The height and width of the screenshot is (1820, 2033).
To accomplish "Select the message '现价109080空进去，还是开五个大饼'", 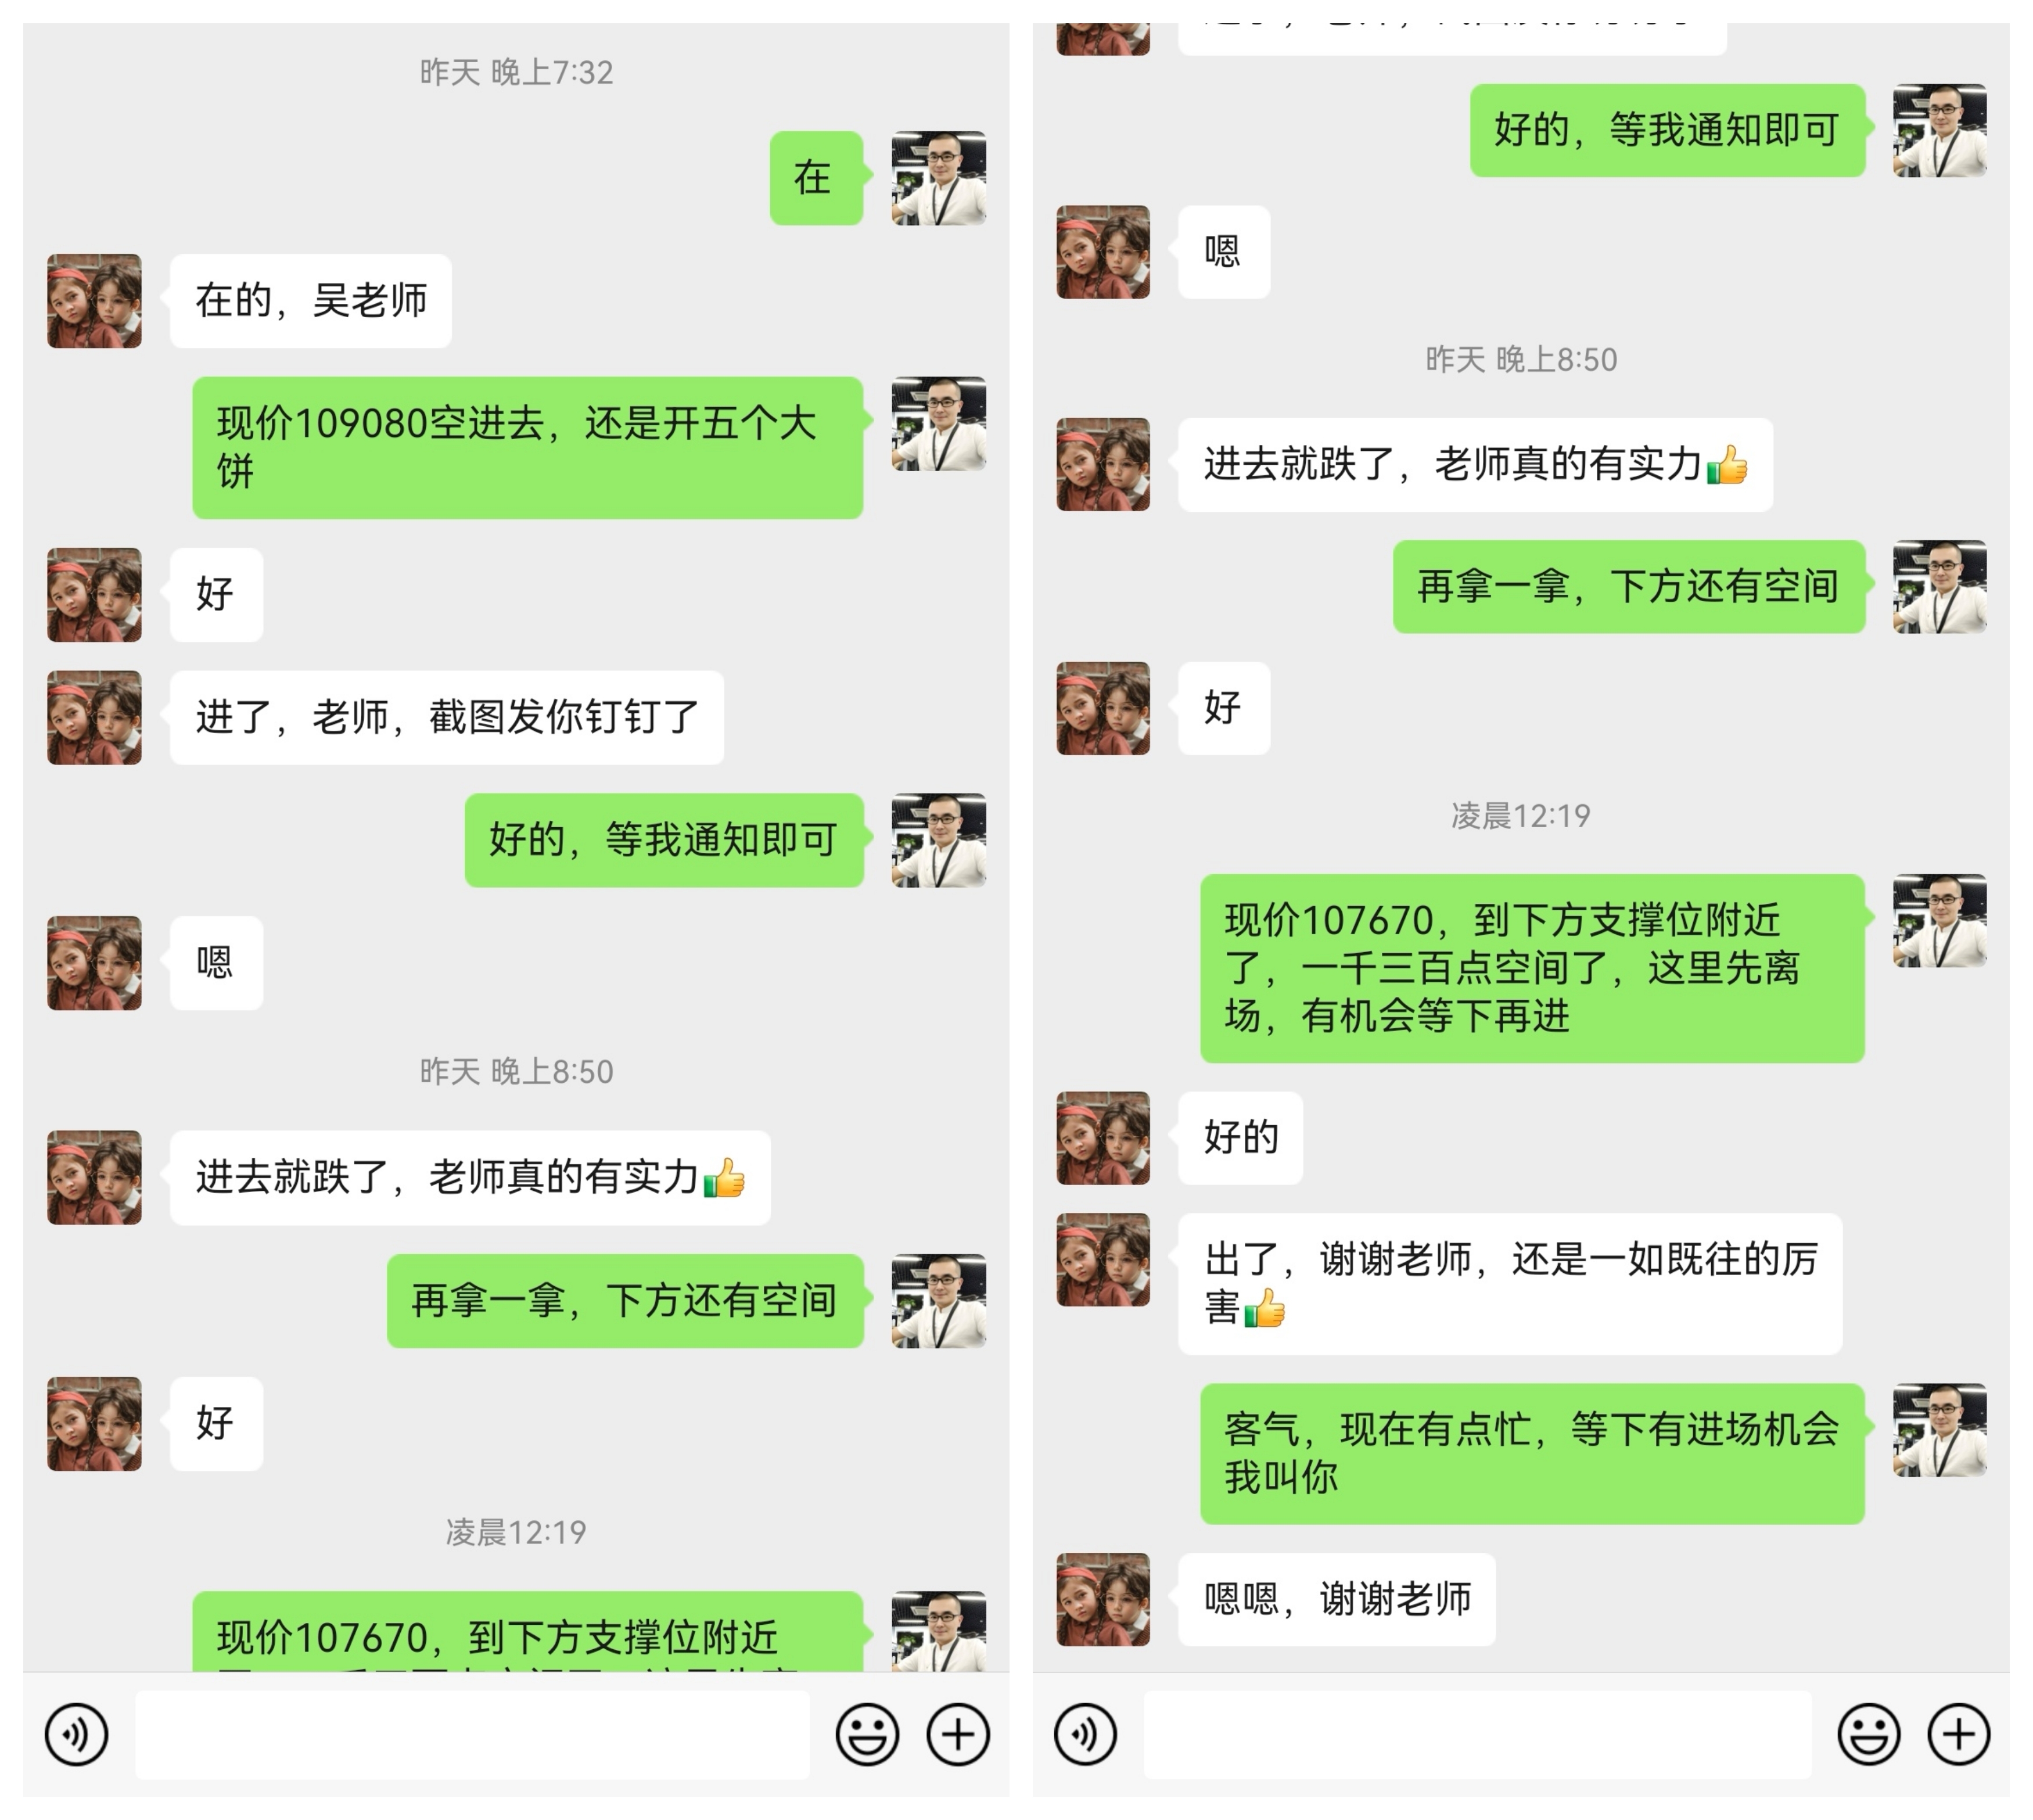I will (528, 447).
